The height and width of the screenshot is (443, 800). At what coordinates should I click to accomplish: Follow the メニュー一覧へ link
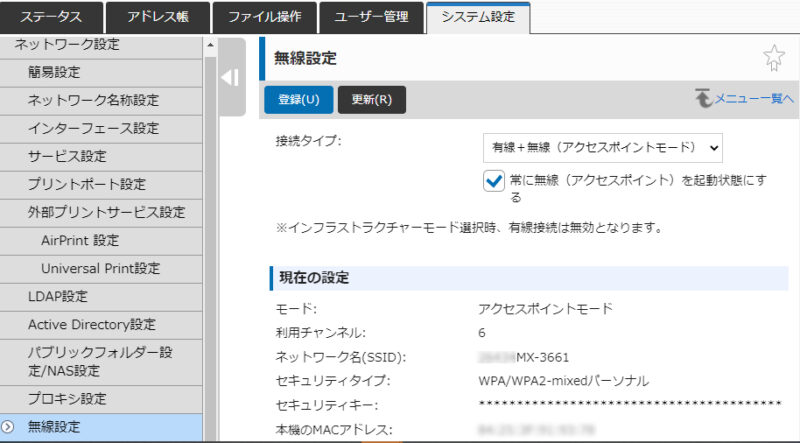(x=753, y=99)
